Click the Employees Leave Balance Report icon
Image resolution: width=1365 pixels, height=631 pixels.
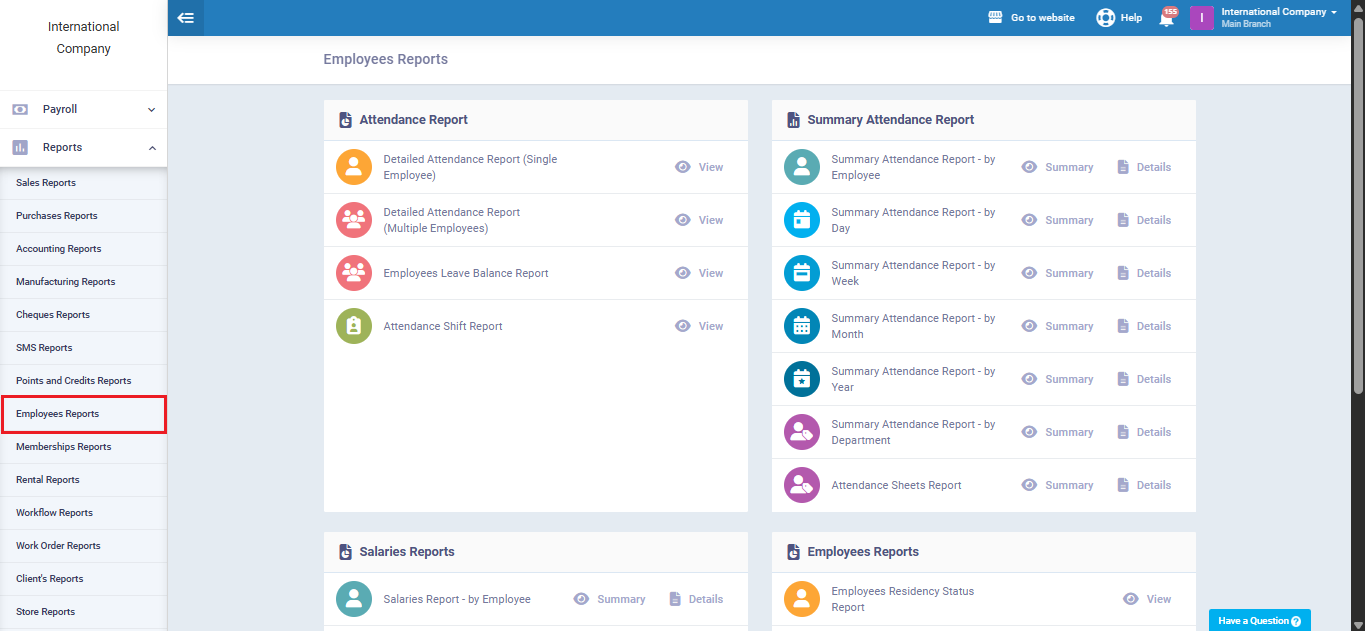[354, 273]
